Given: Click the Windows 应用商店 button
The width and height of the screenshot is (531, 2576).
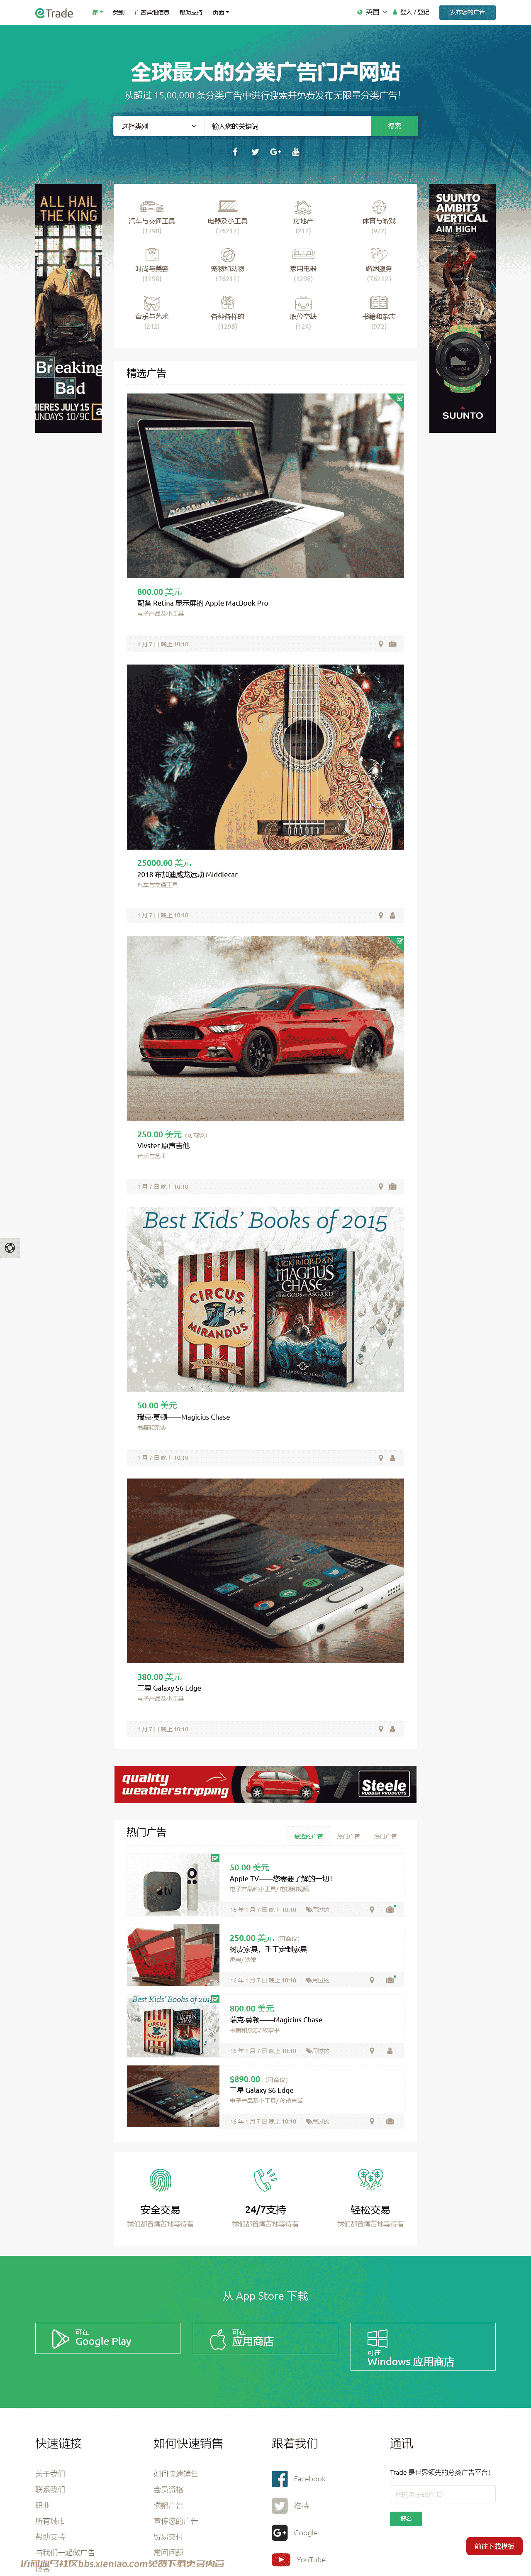Looking at the screenshot, I should tap(423, 2346).
